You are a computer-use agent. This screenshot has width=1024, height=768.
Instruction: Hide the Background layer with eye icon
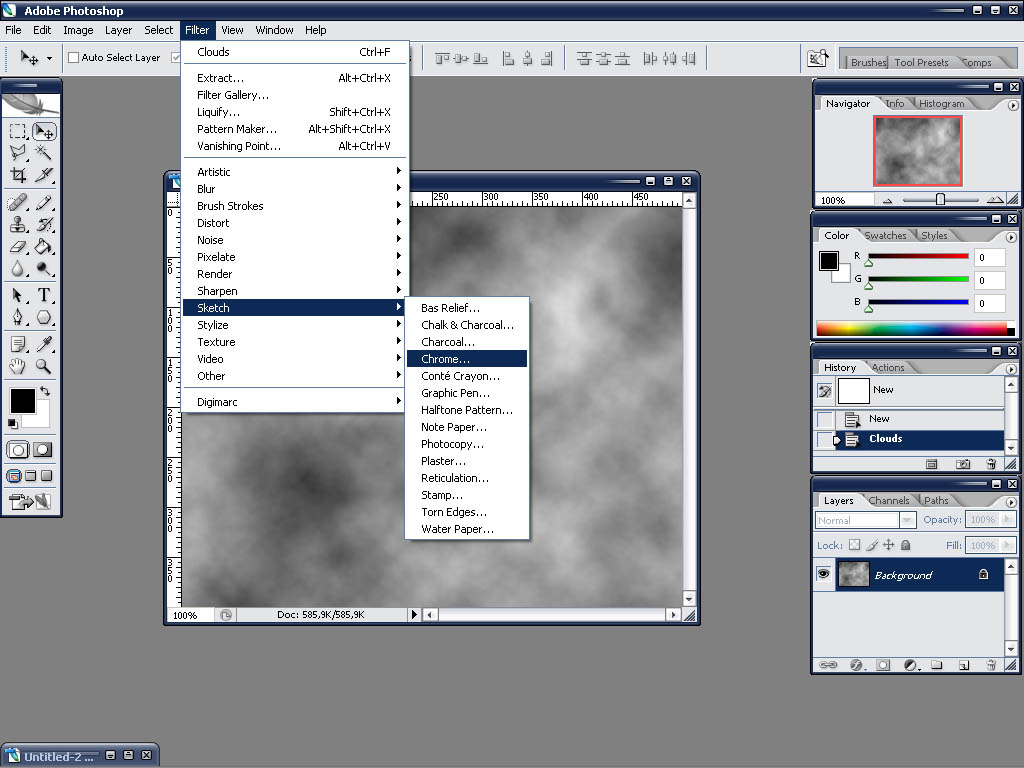pyautogui.click(x=824, y=574)
